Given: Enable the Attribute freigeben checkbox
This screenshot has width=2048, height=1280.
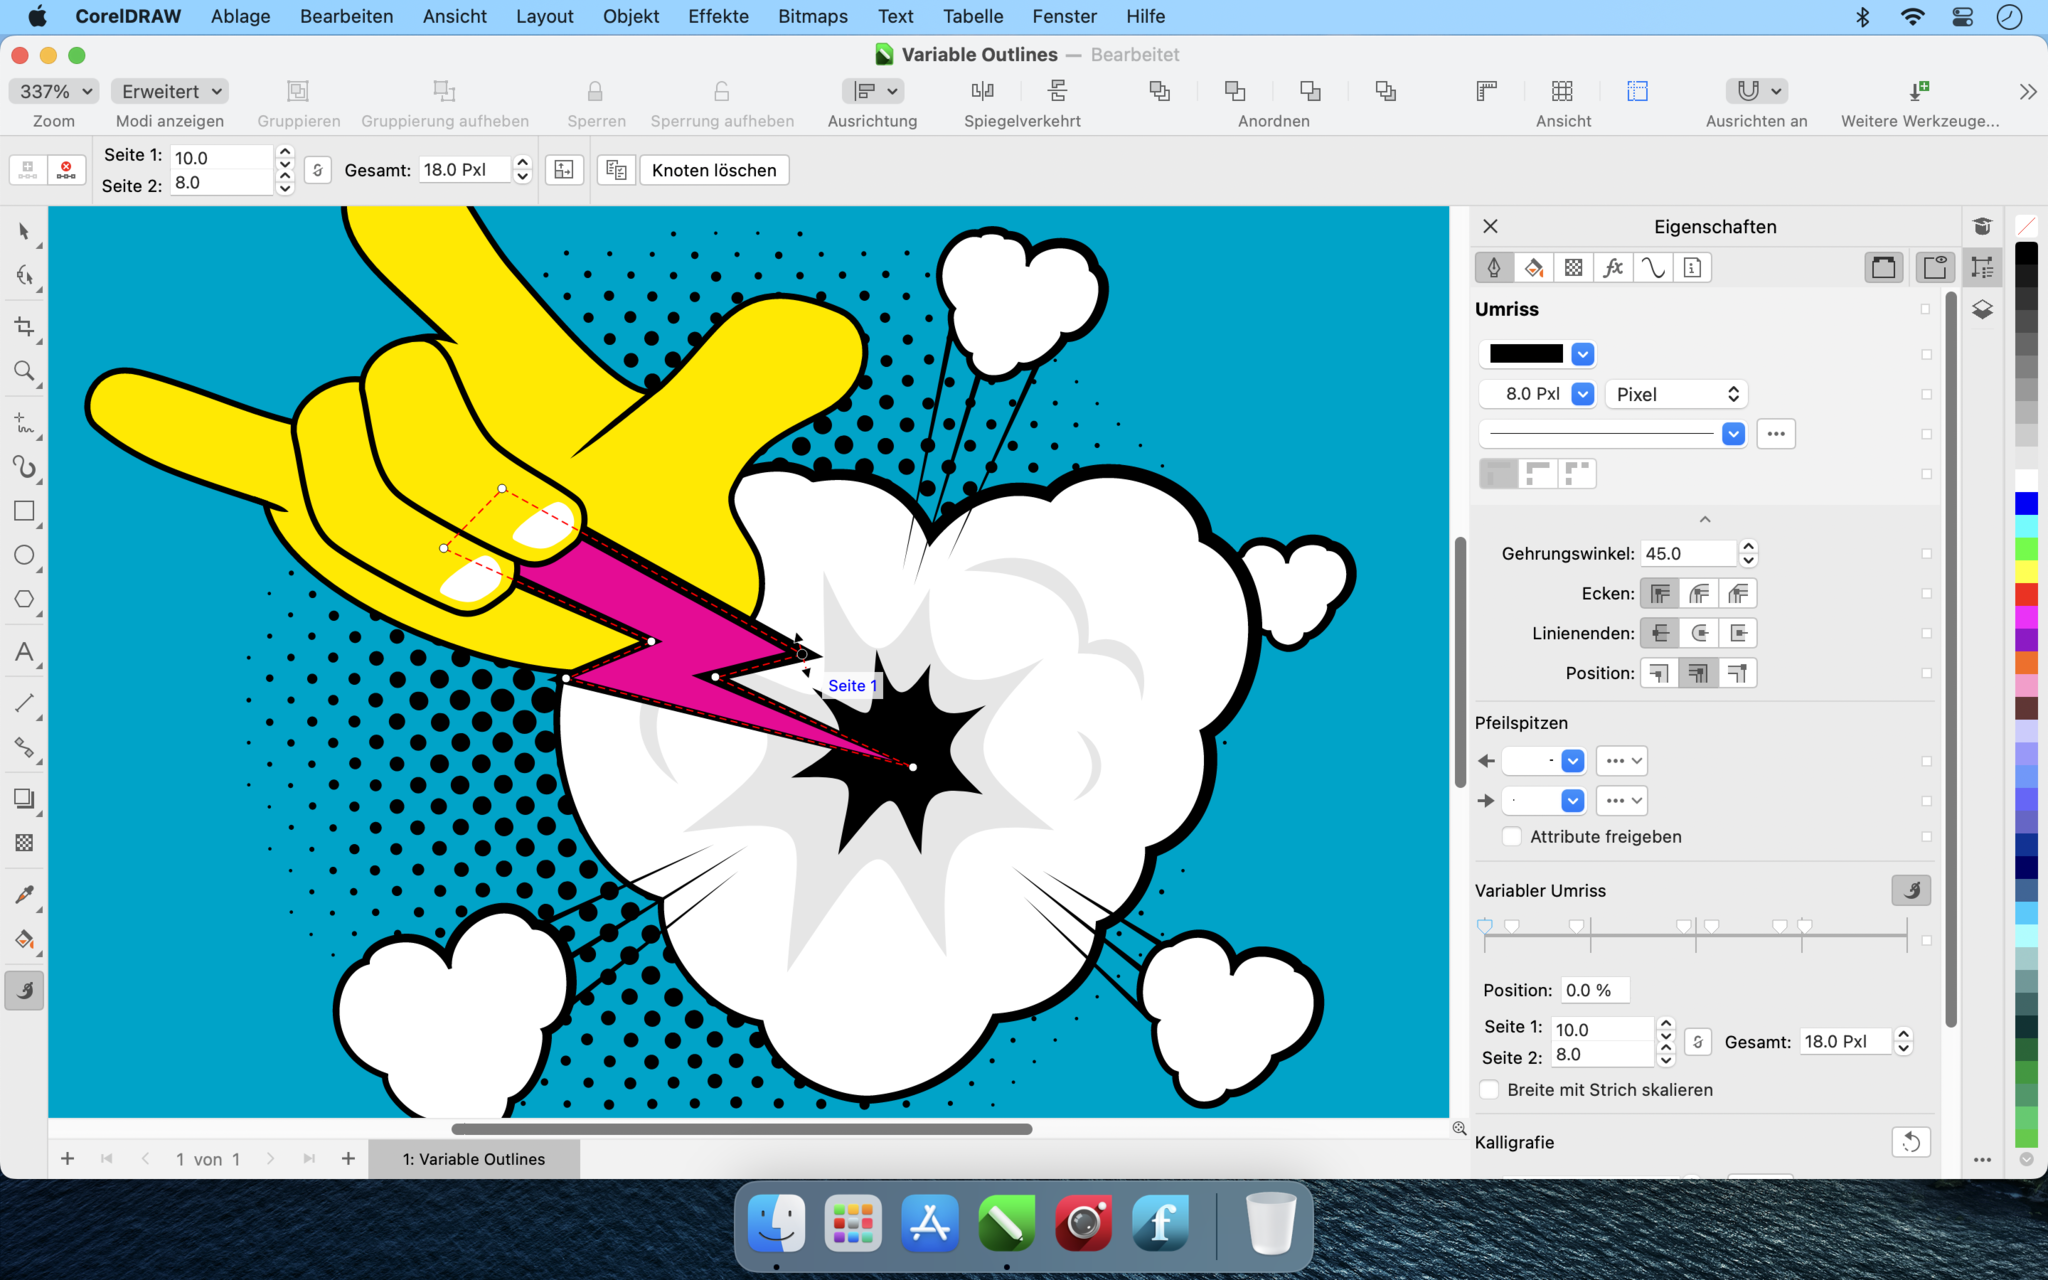Looking at the screenshot, I should coord(1512,836).
